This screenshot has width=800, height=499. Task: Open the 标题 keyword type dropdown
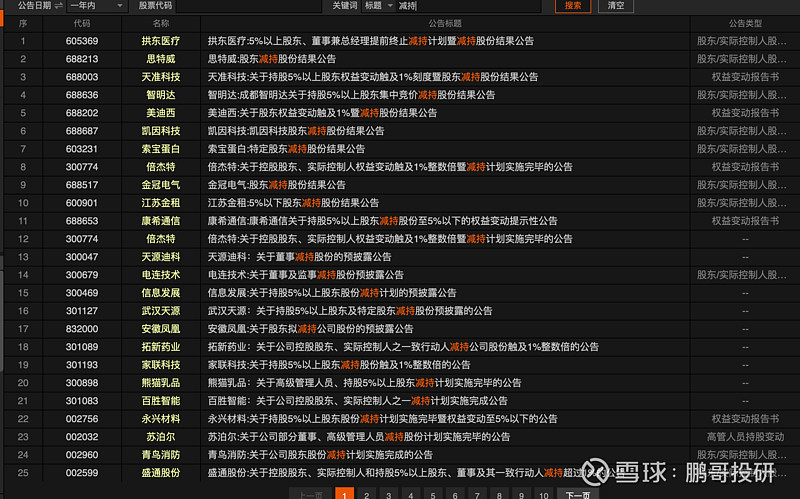coord(379,6)
